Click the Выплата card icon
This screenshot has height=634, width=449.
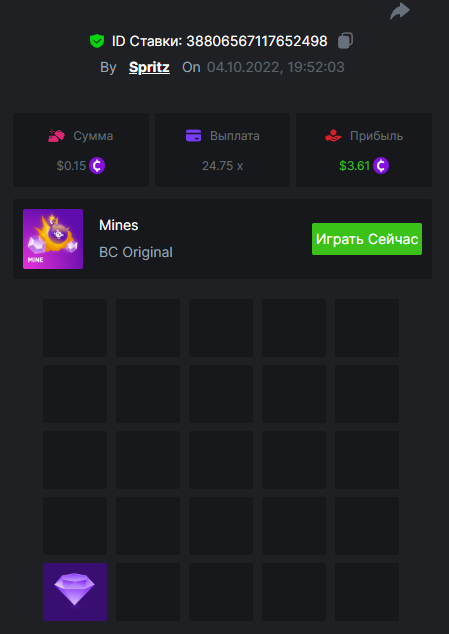[193, 136]
